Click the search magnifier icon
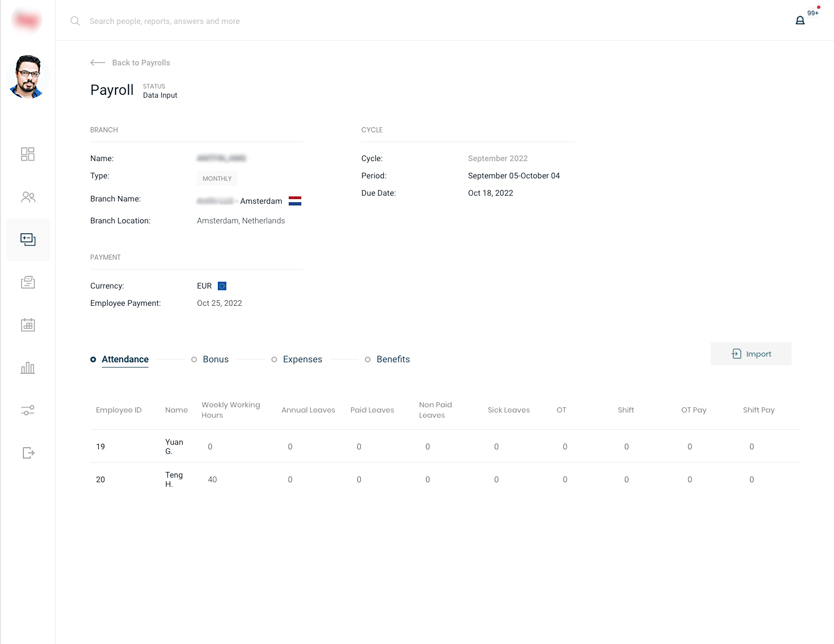Viewport: 834px width, 644px height. [x=75, y=21]
